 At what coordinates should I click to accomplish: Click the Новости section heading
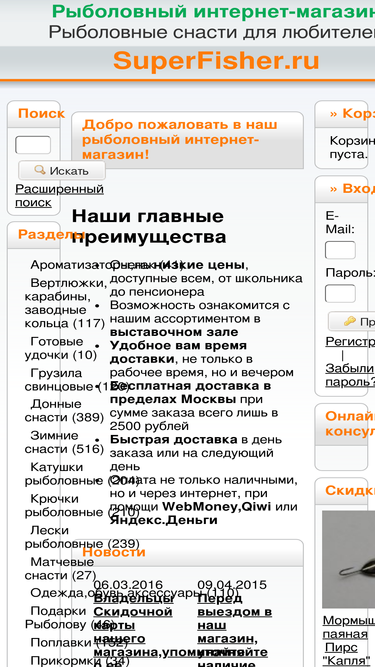click(x=114, y=552)
